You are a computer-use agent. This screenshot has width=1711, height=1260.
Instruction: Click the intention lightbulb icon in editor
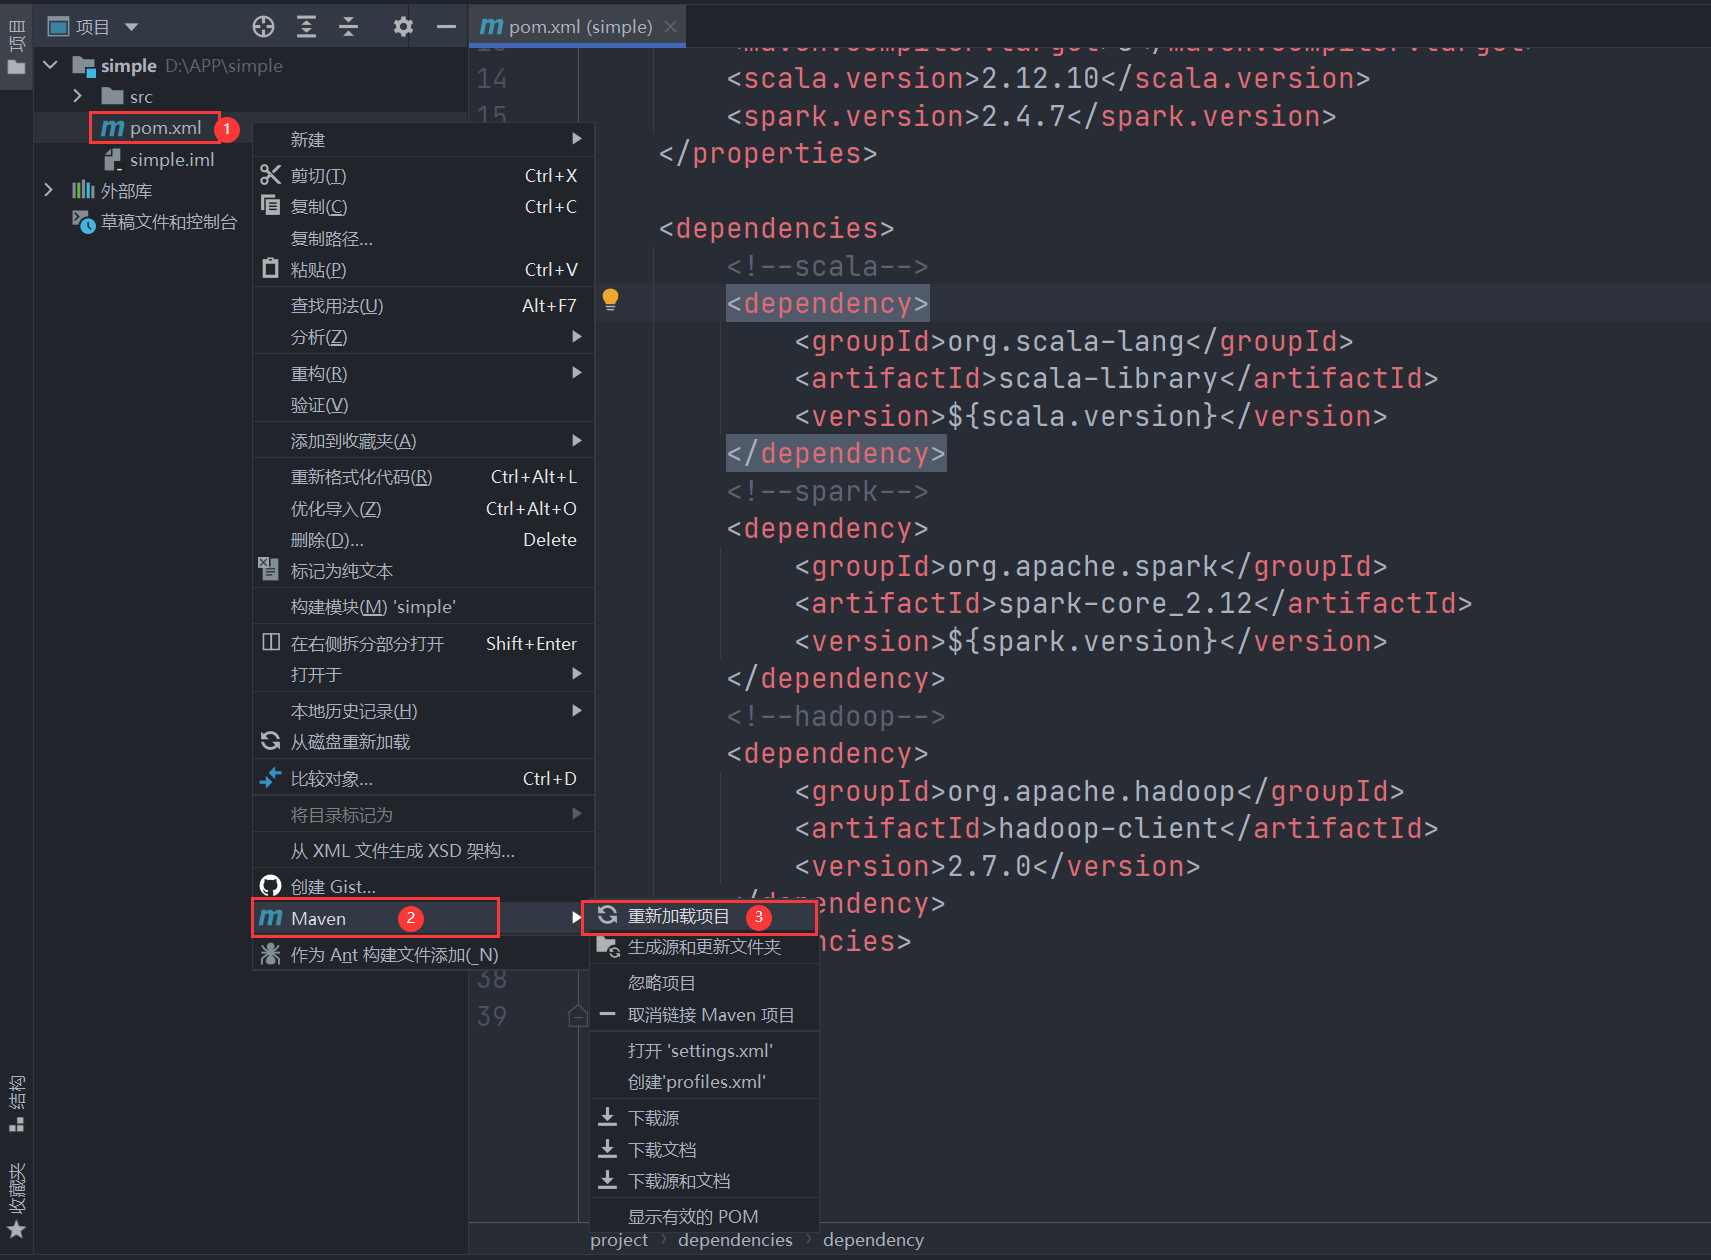point(610,299)
